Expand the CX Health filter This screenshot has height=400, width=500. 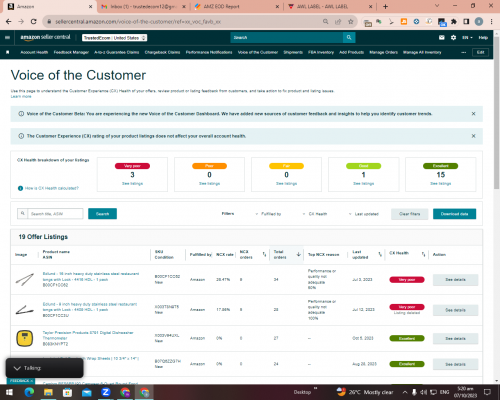pos(315,214)
